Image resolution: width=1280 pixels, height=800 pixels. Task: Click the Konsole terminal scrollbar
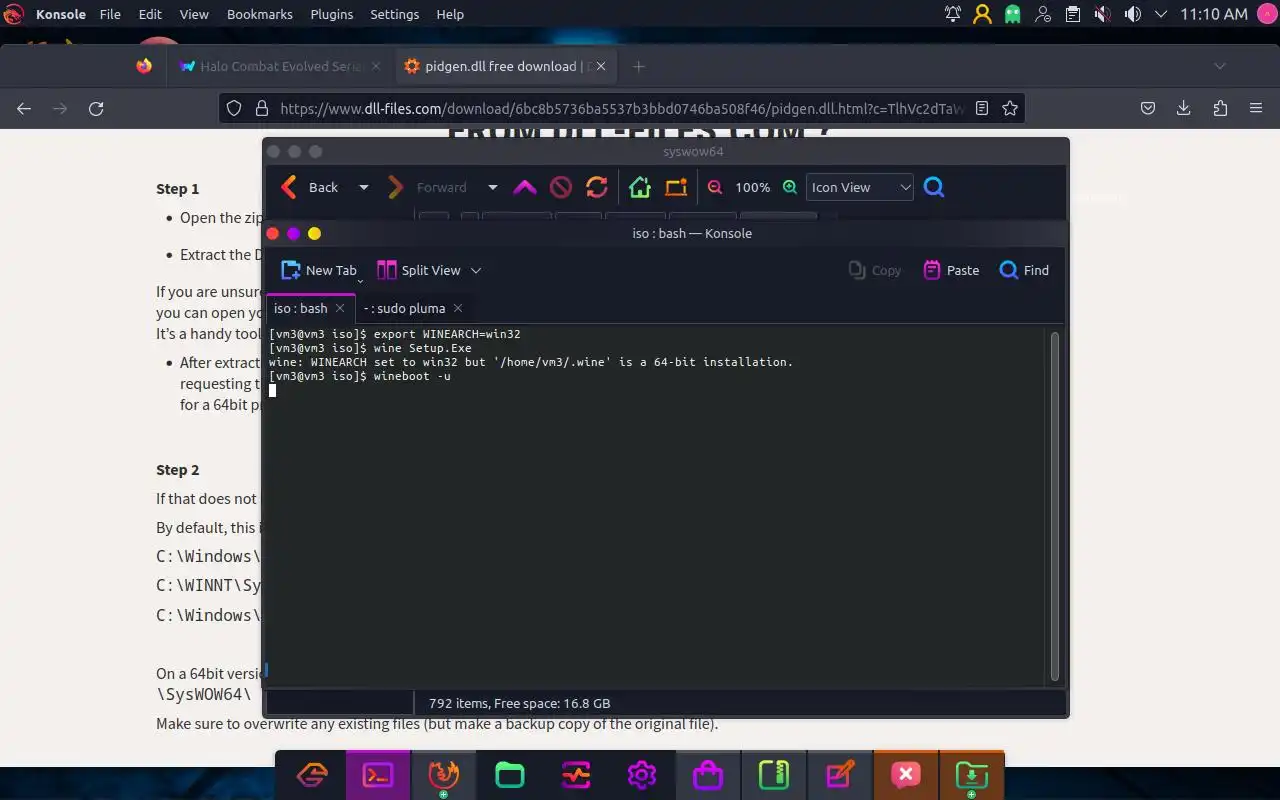coord(1053,506)
